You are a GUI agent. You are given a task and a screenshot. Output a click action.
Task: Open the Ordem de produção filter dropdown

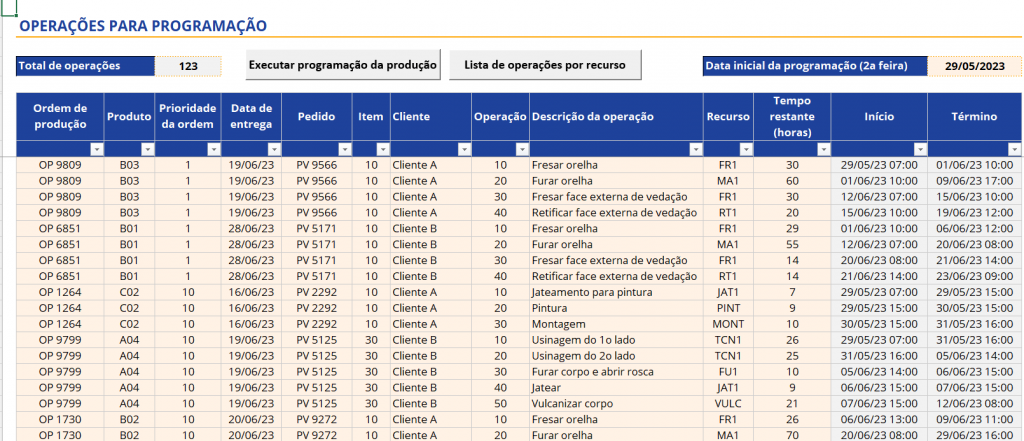point(96,149)
